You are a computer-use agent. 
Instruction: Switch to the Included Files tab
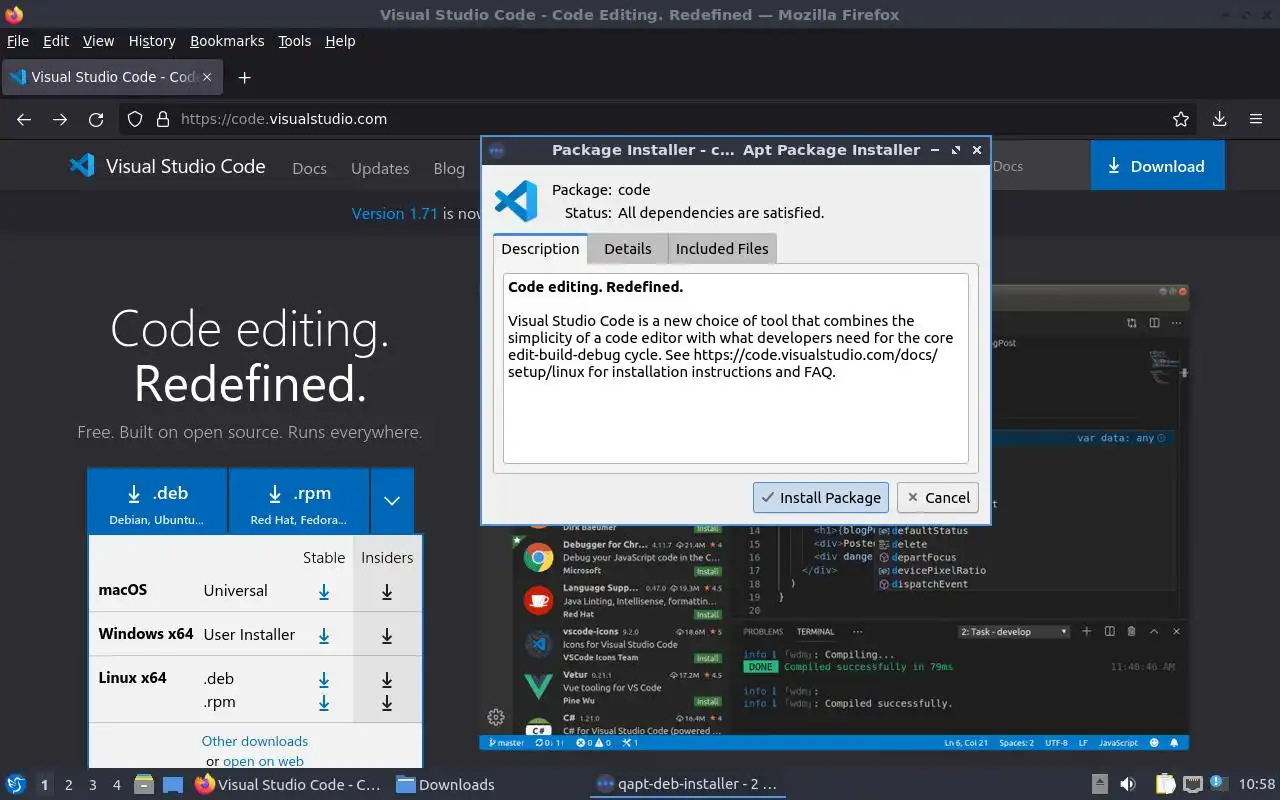(722, 248)
